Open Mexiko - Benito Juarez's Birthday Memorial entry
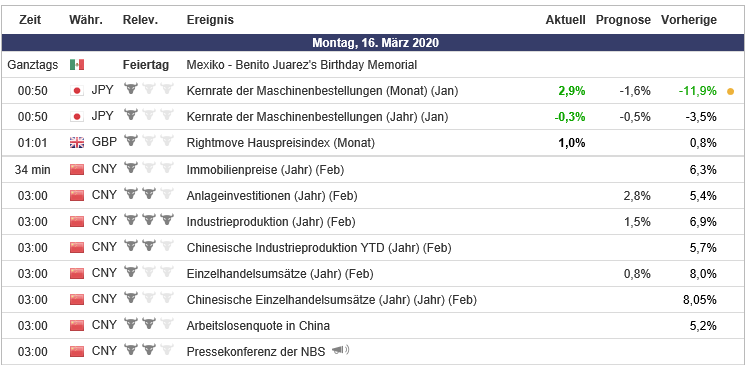This screenshot has height=365, width=748. coord(302,64)
